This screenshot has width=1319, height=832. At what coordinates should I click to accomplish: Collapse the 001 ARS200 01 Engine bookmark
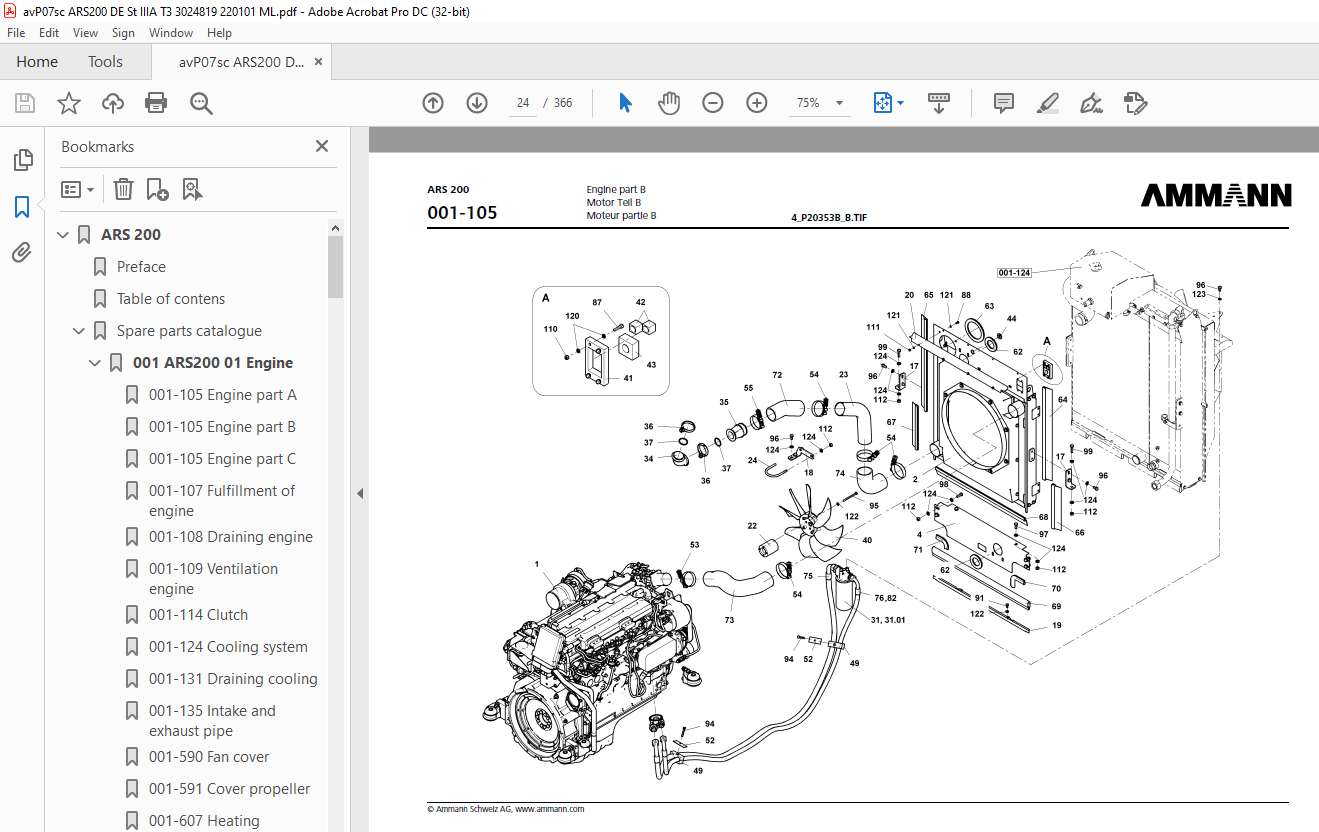pyautogui.click(x=95, y=363)
